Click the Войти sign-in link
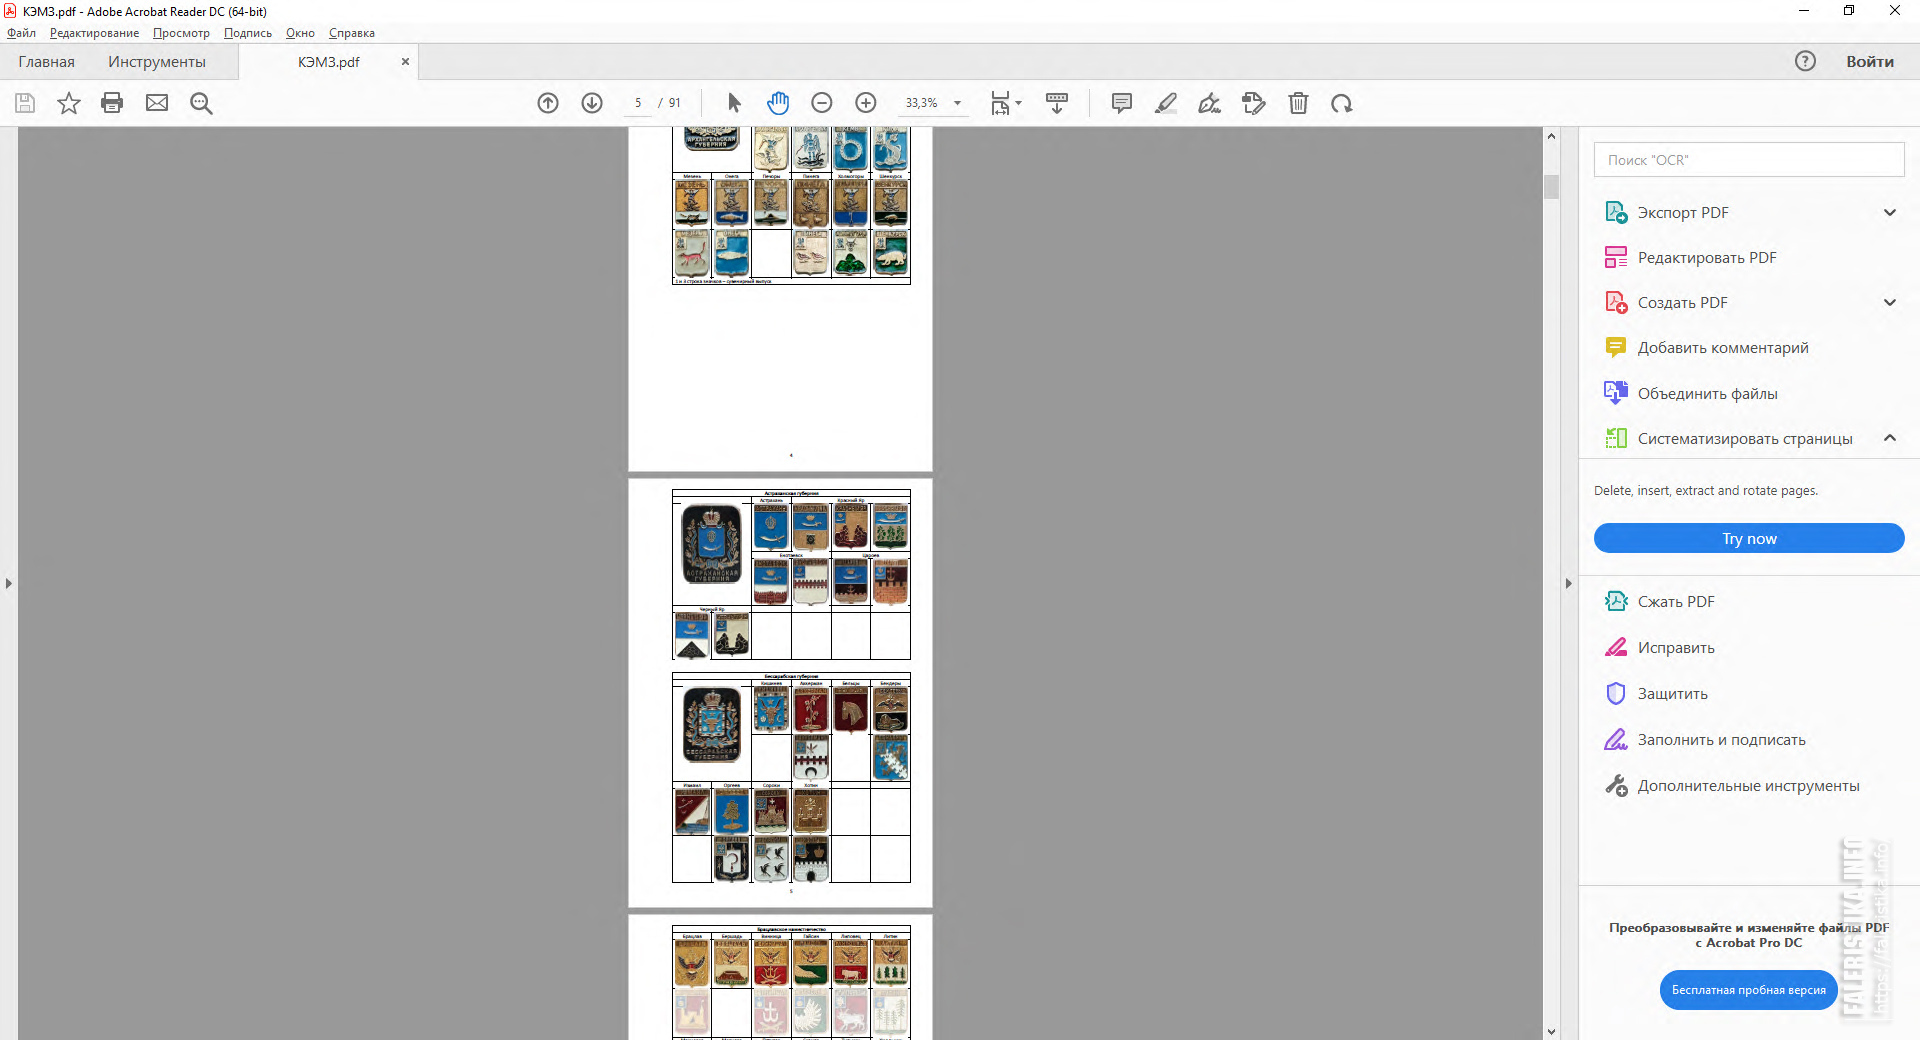1920x1040 pixels. (x=1869, y=61)
